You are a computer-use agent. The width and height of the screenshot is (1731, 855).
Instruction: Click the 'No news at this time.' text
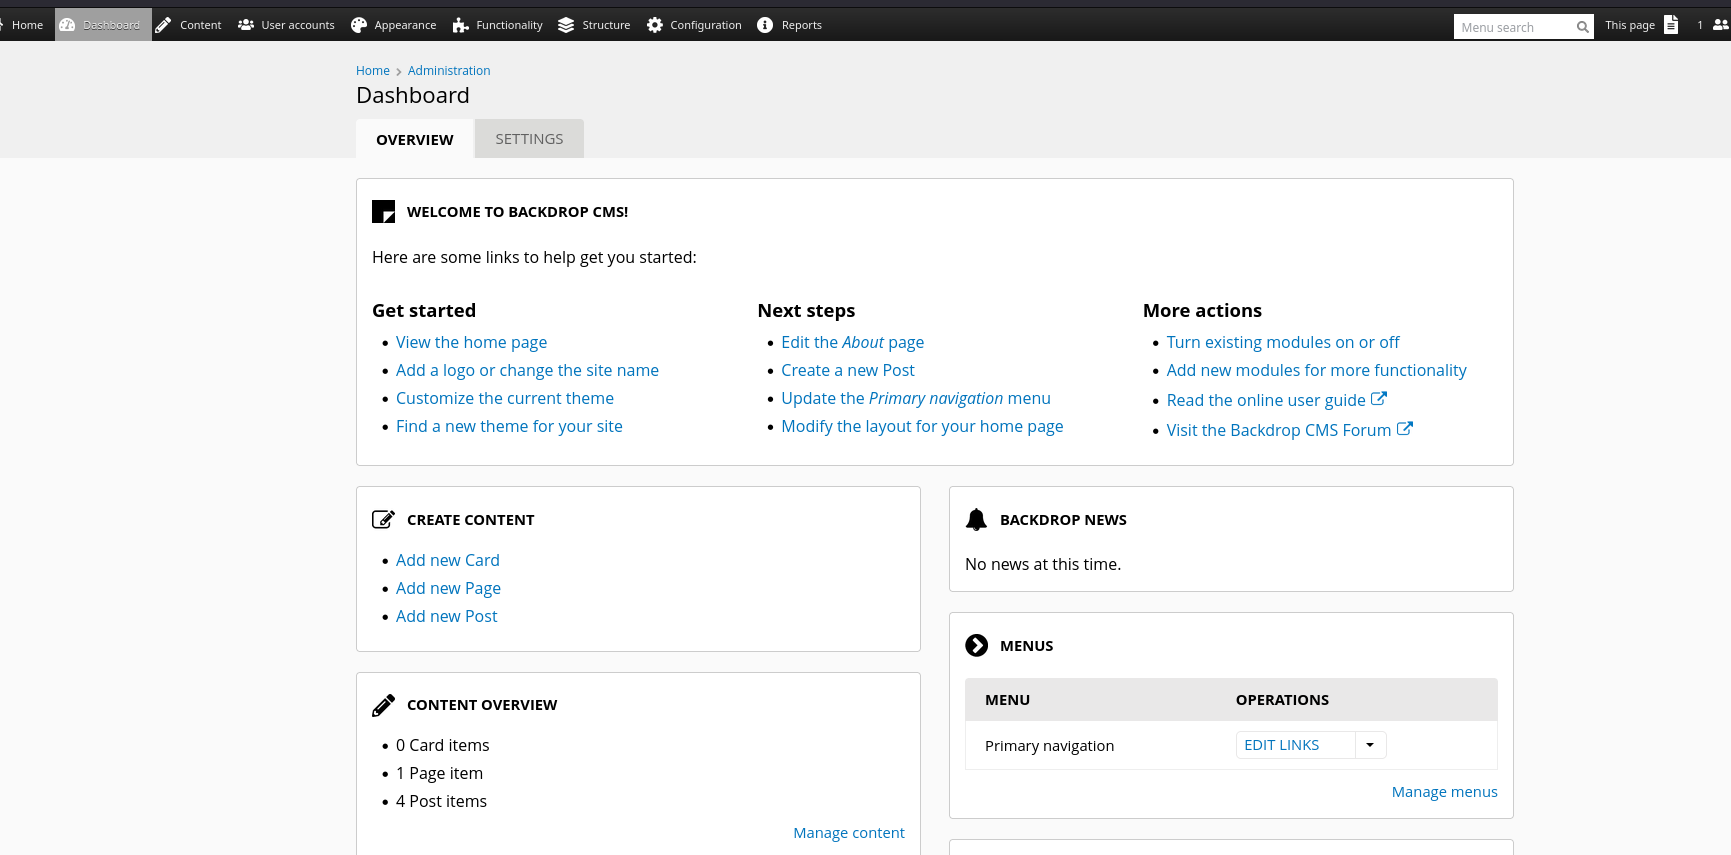pos(1043,564)
